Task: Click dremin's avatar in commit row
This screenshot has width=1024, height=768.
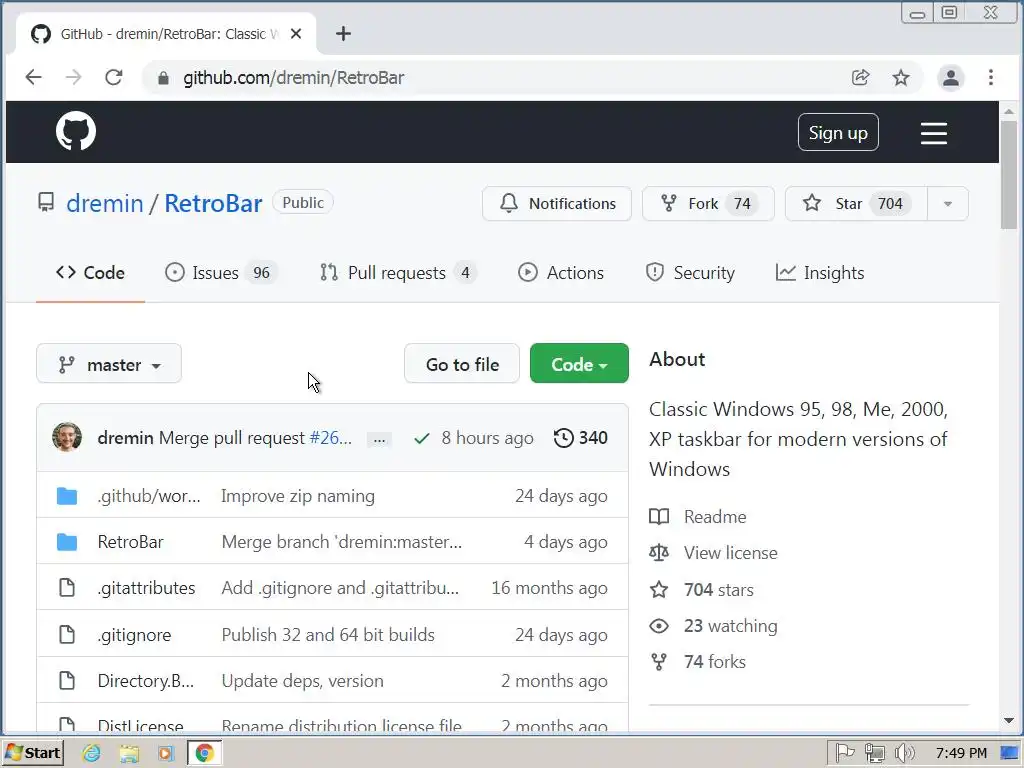Action: 67,437
